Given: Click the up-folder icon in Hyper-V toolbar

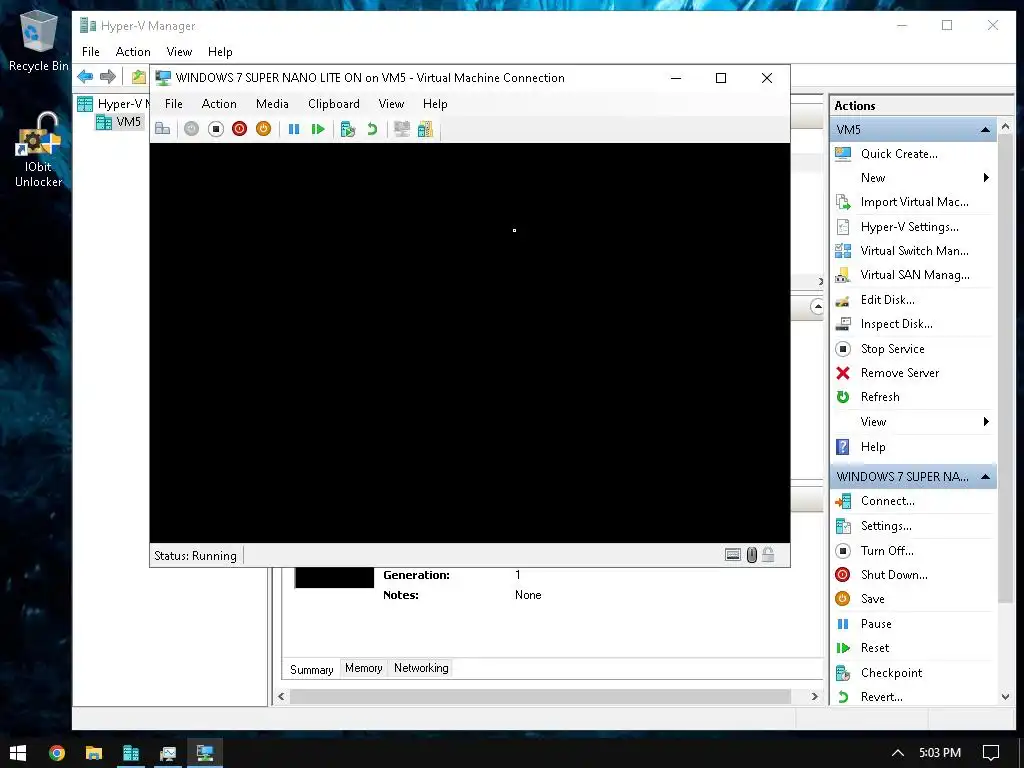Looking at the screenshot, I should 138,76.
